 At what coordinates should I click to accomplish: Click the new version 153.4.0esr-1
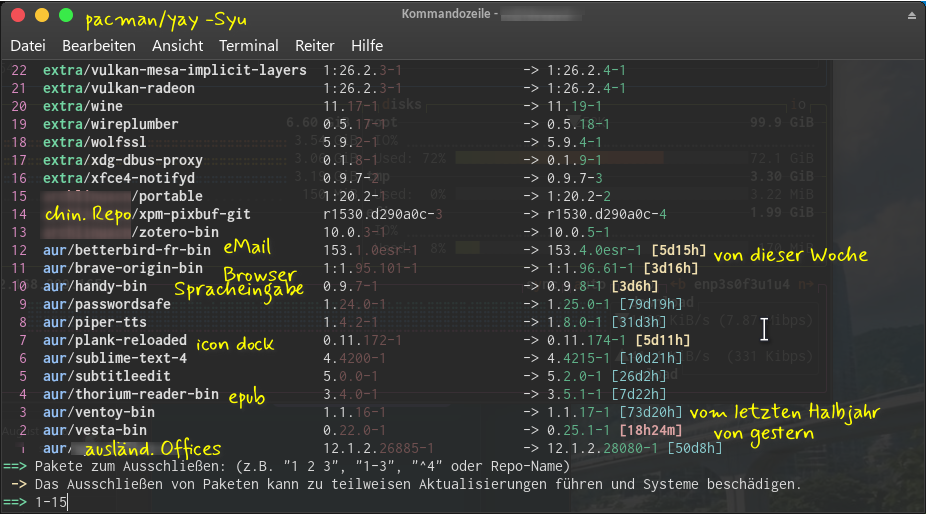tap(594, 251)
